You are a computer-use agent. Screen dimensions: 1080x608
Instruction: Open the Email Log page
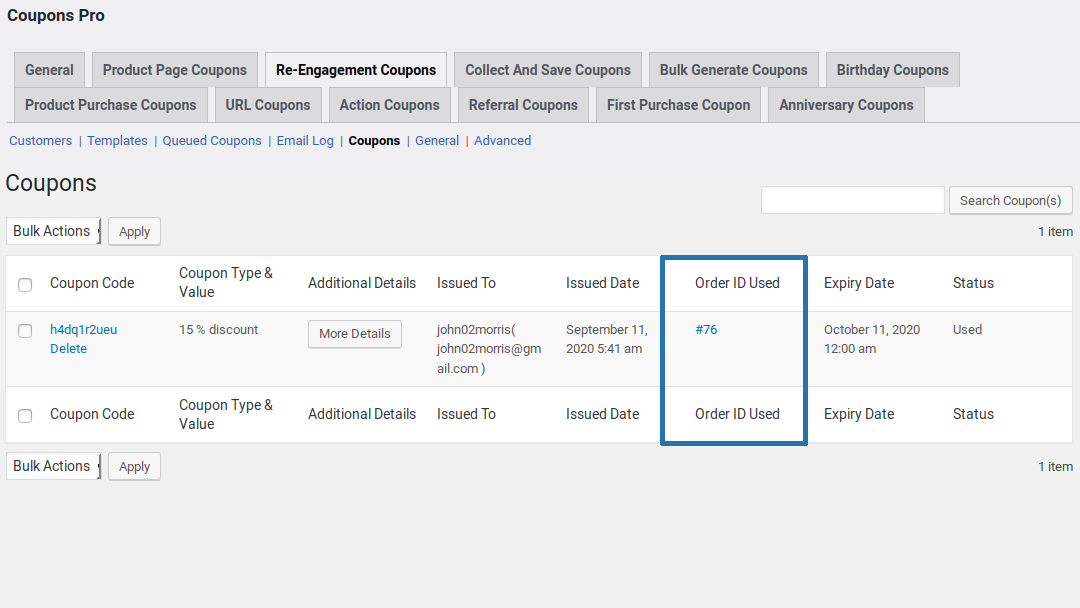point(304,140)
